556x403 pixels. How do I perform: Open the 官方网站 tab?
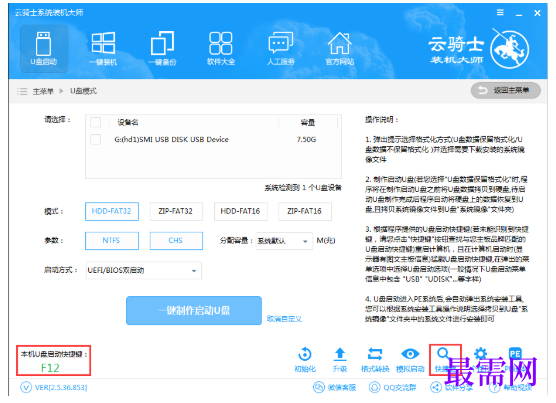(340, 49)
